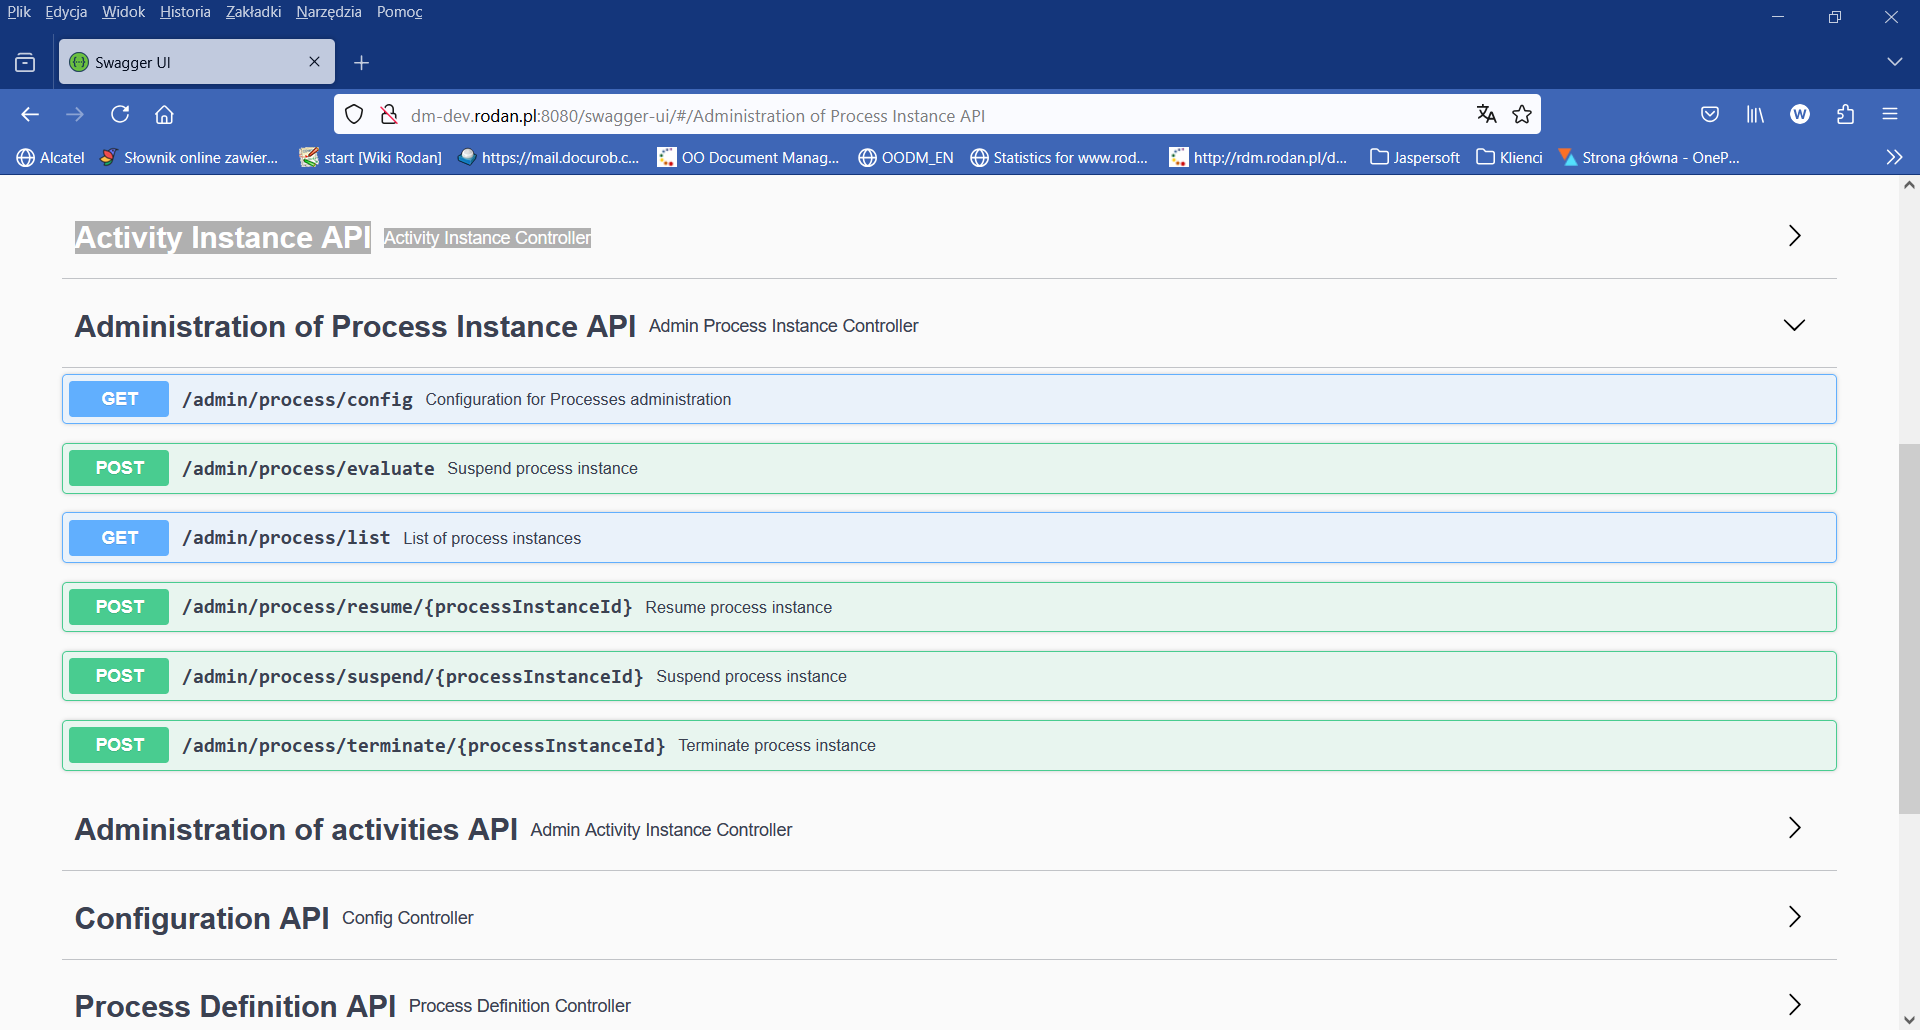Click the tracking protection shield icon
Screen dimensions: 1920x1030
point(354,114)
